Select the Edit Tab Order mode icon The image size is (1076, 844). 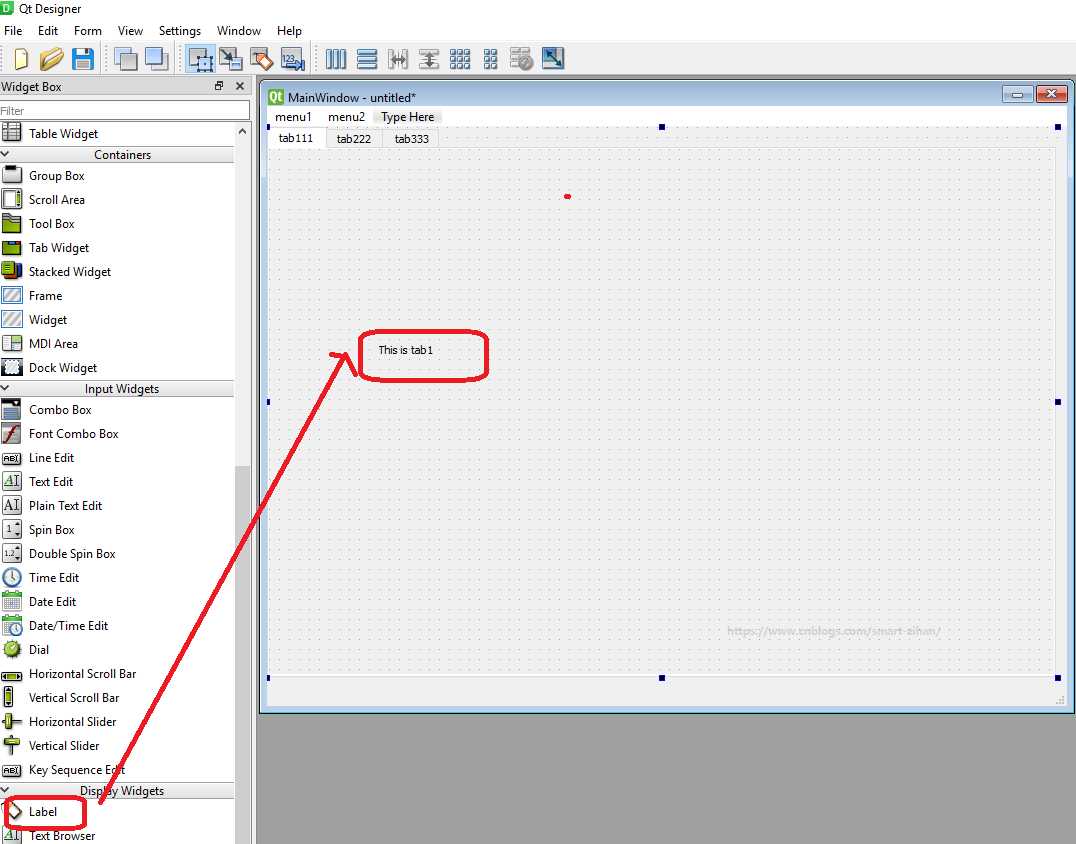coord(292,59)
